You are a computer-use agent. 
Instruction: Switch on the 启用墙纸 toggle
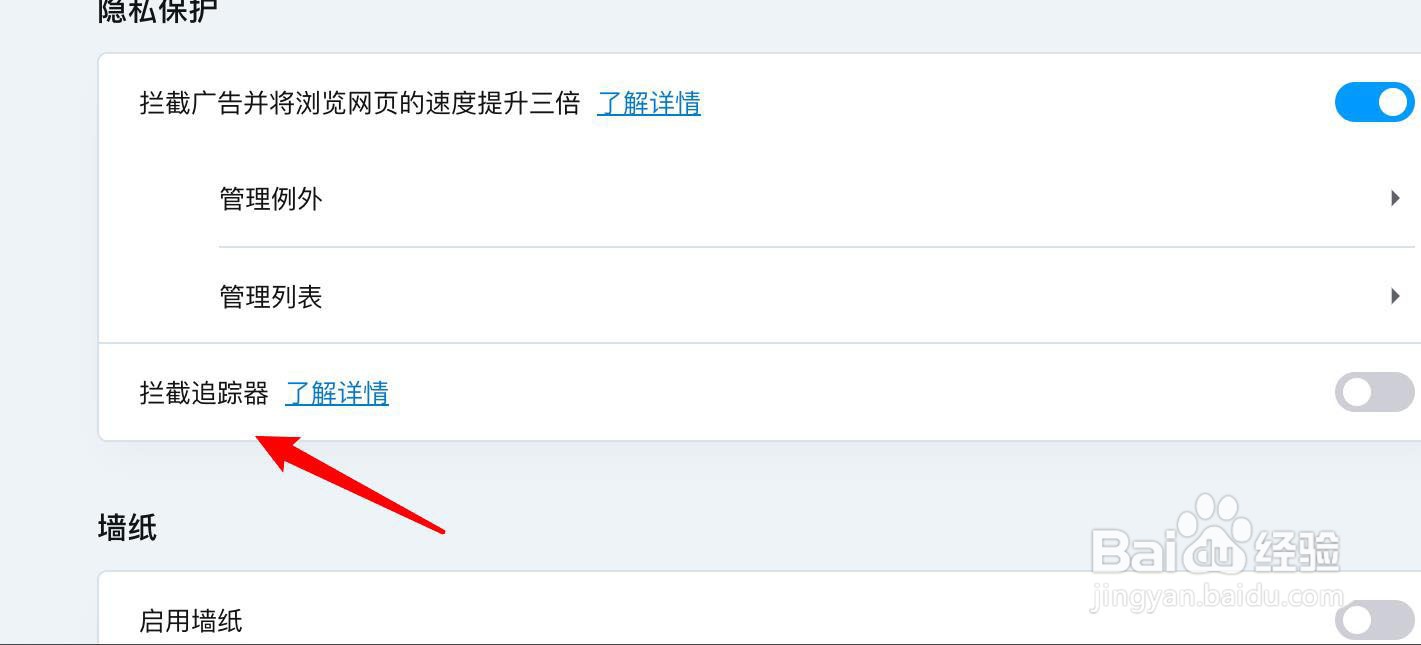pos(1374,620)
